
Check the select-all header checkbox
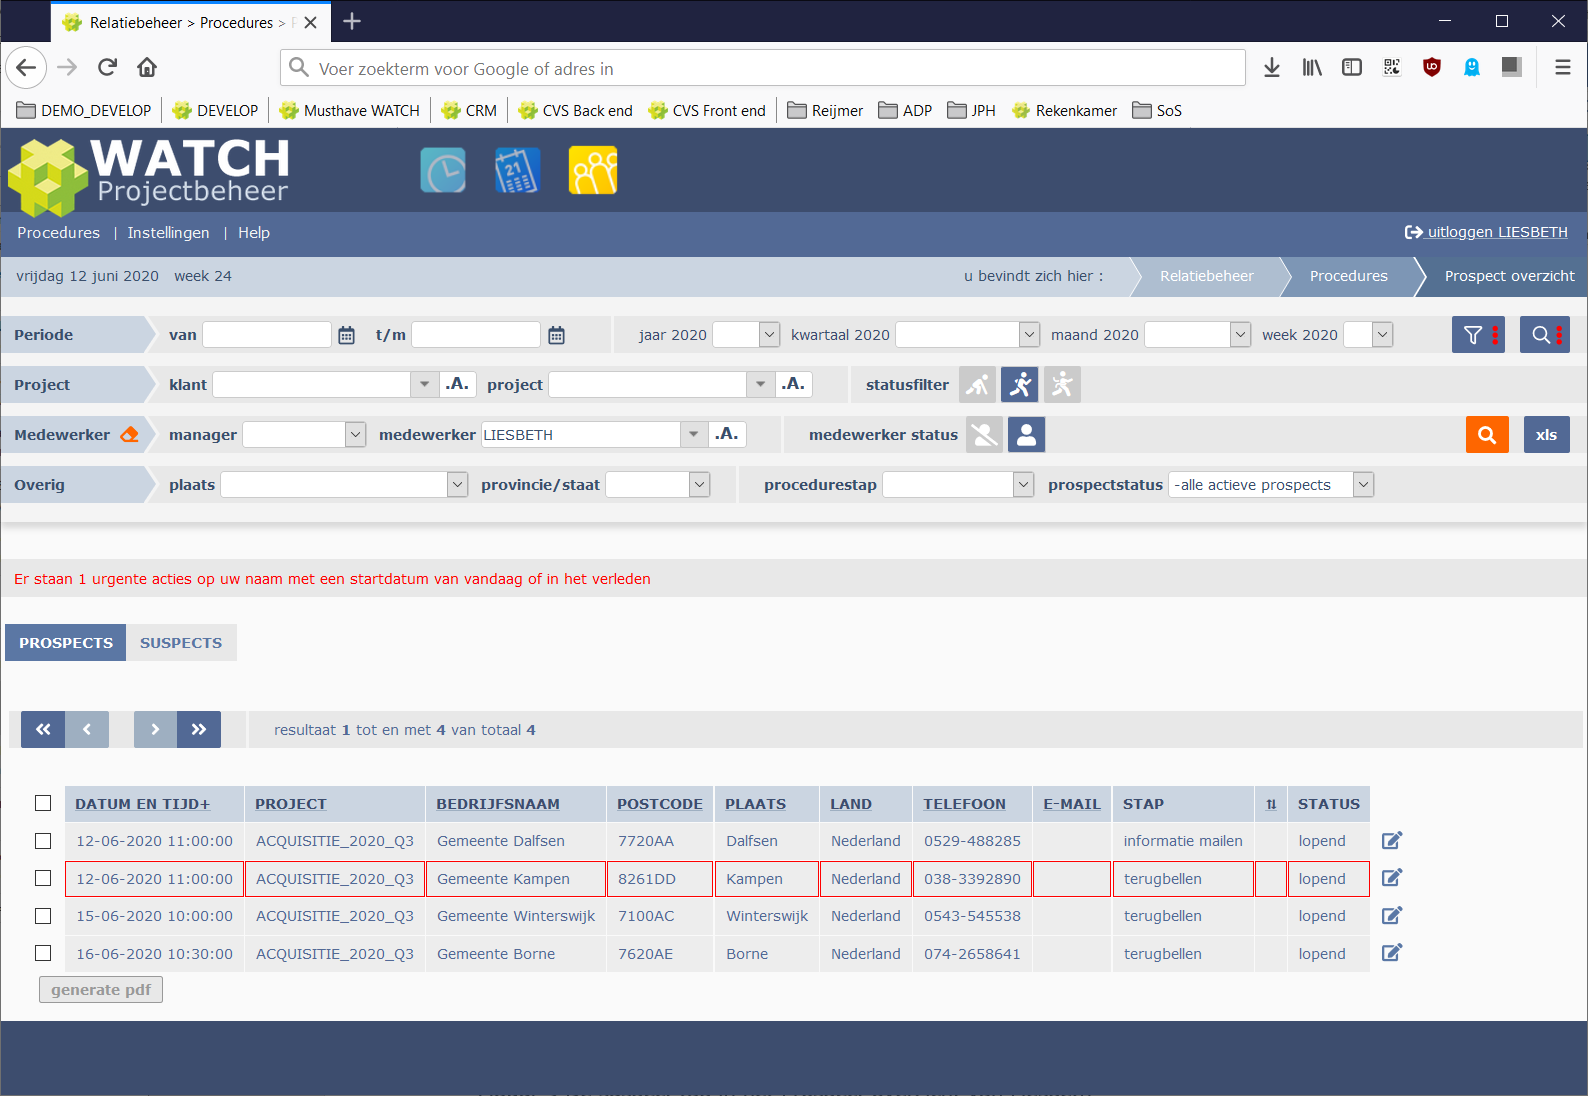coord(43,803)
